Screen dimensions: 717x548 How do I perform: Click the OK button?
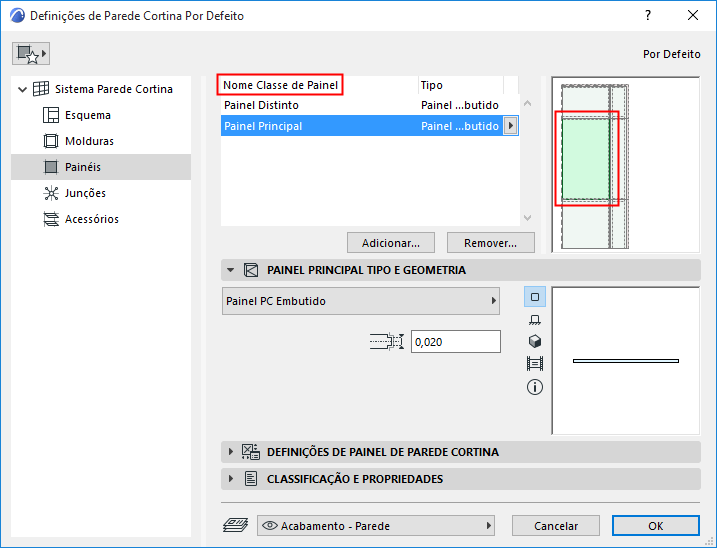(x=655, y=526)
